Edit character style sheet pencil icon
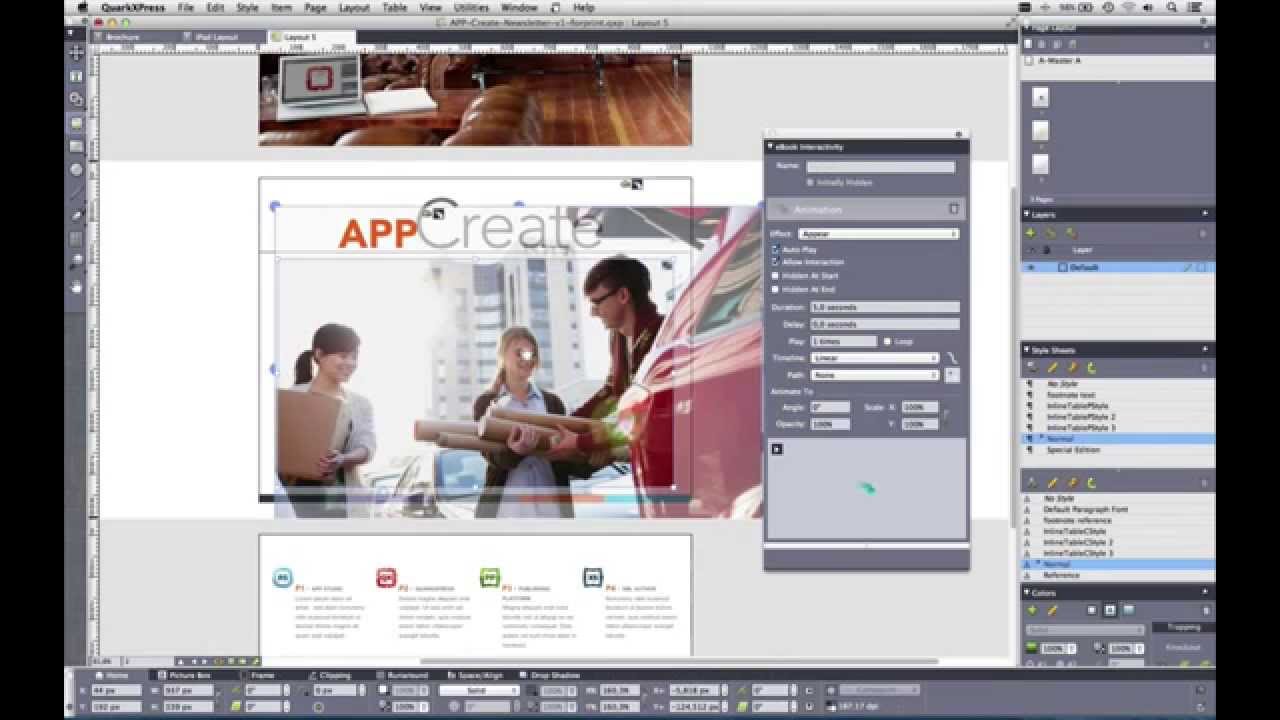Image resolution: width=1280 pixels, height=720 pixels. click(1053, 482)
